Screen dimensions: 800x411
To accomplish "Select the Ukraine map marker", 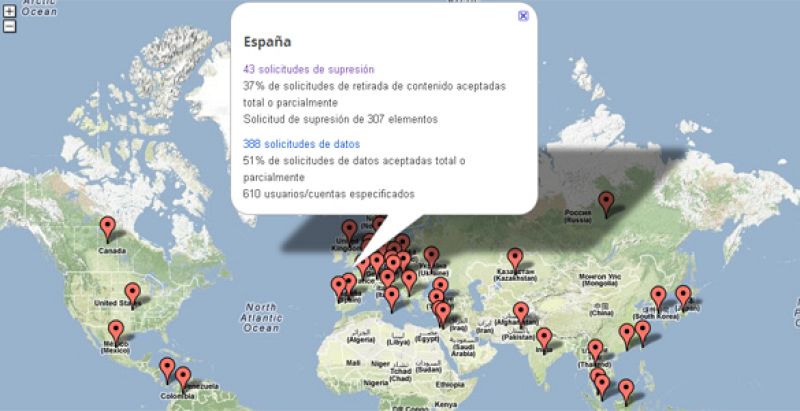I will click(x=431, y=257).
